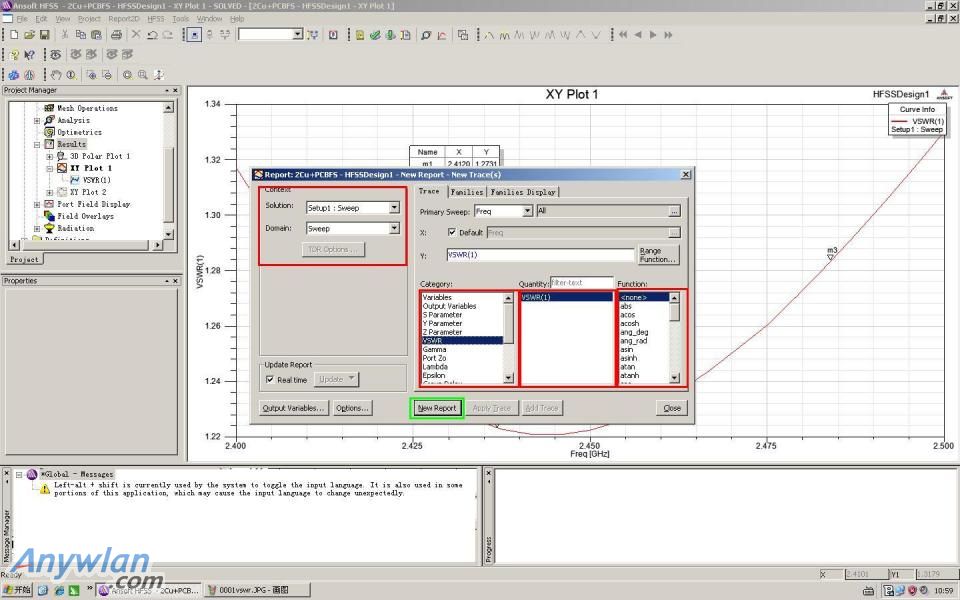960x600 pixels.
Task: Click the step backward animation icon
Action: click(638, 35)
